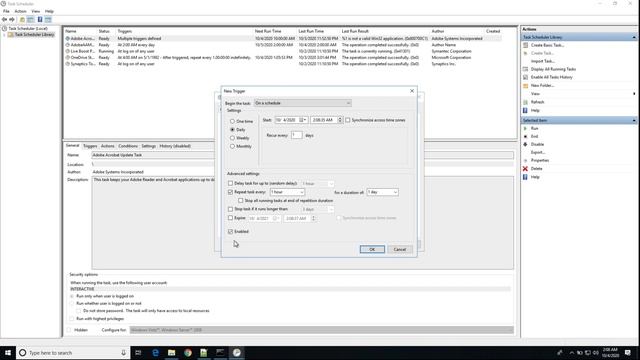
Task: Switch to the Settings tab
Action: (x=148, y=146)
